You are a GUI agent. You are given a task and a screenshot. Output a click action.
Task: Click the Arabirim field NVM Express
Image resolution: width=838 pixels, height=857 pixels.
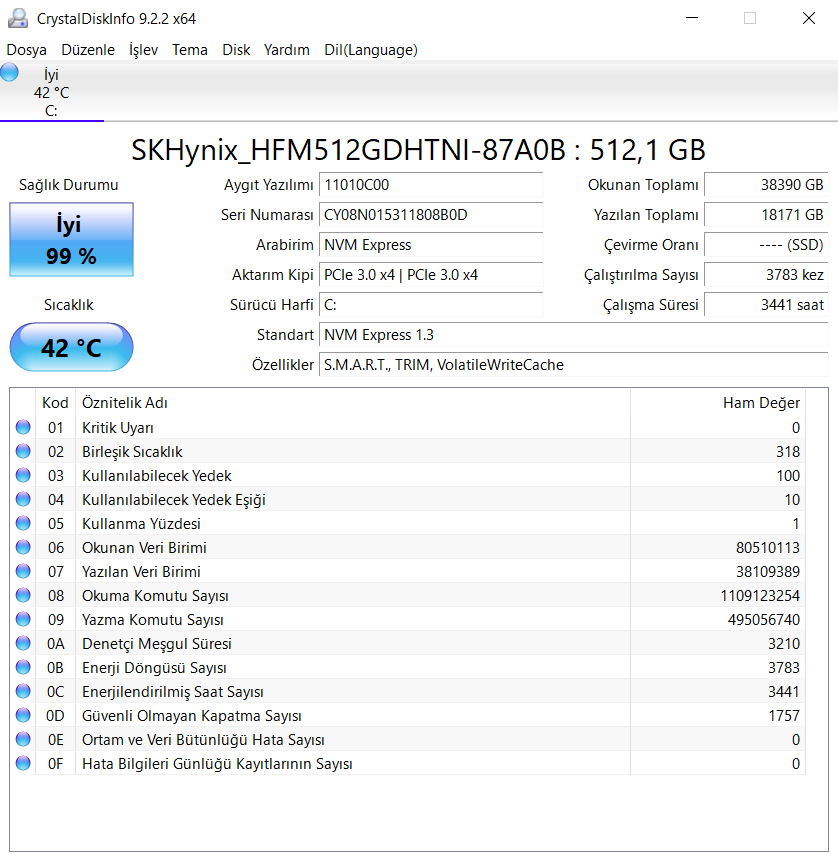(431, 245)
